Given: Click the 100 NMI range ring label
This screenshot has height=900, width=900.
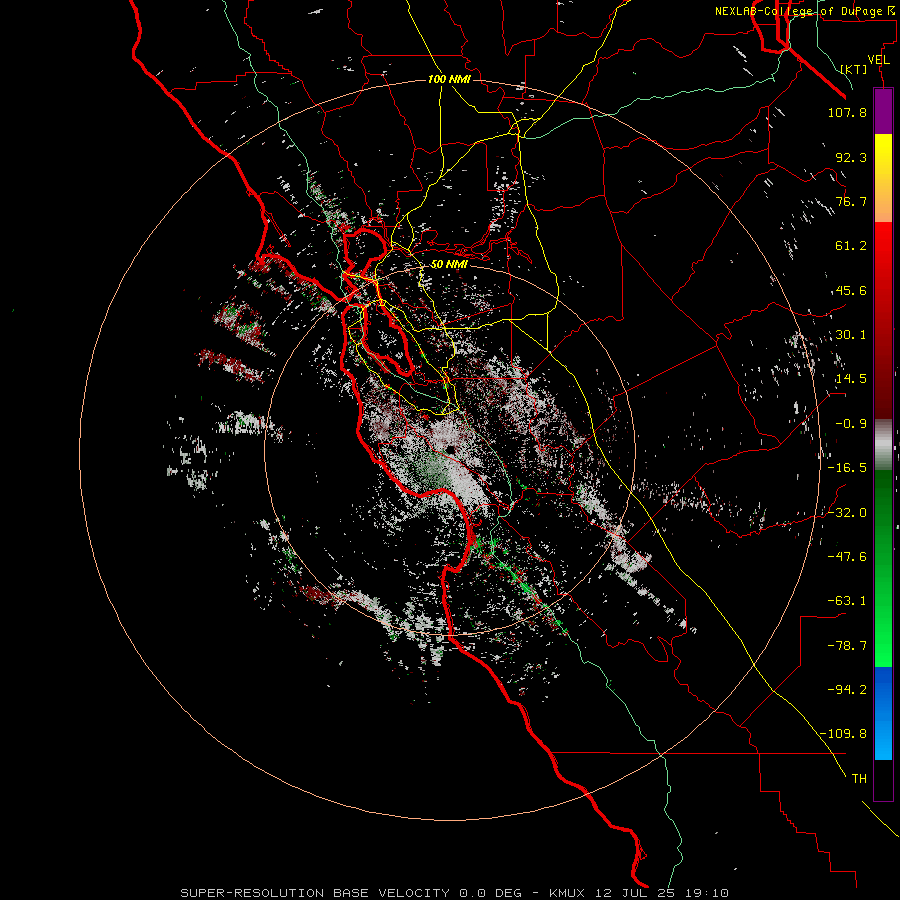Looking at the screenshot, I should 449,79.
